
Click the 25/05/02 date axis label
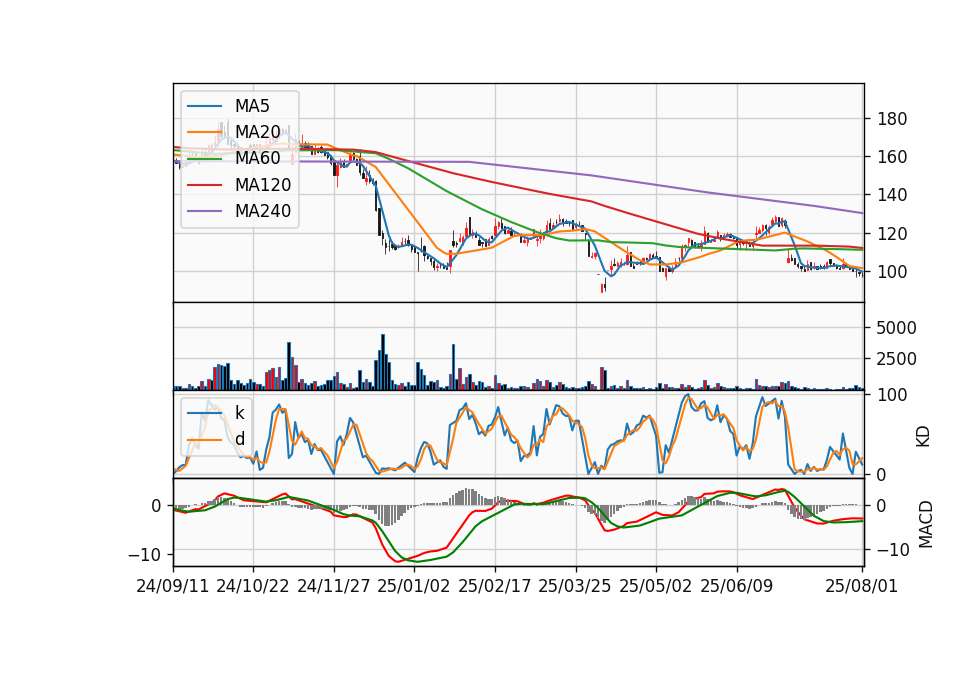656,586
